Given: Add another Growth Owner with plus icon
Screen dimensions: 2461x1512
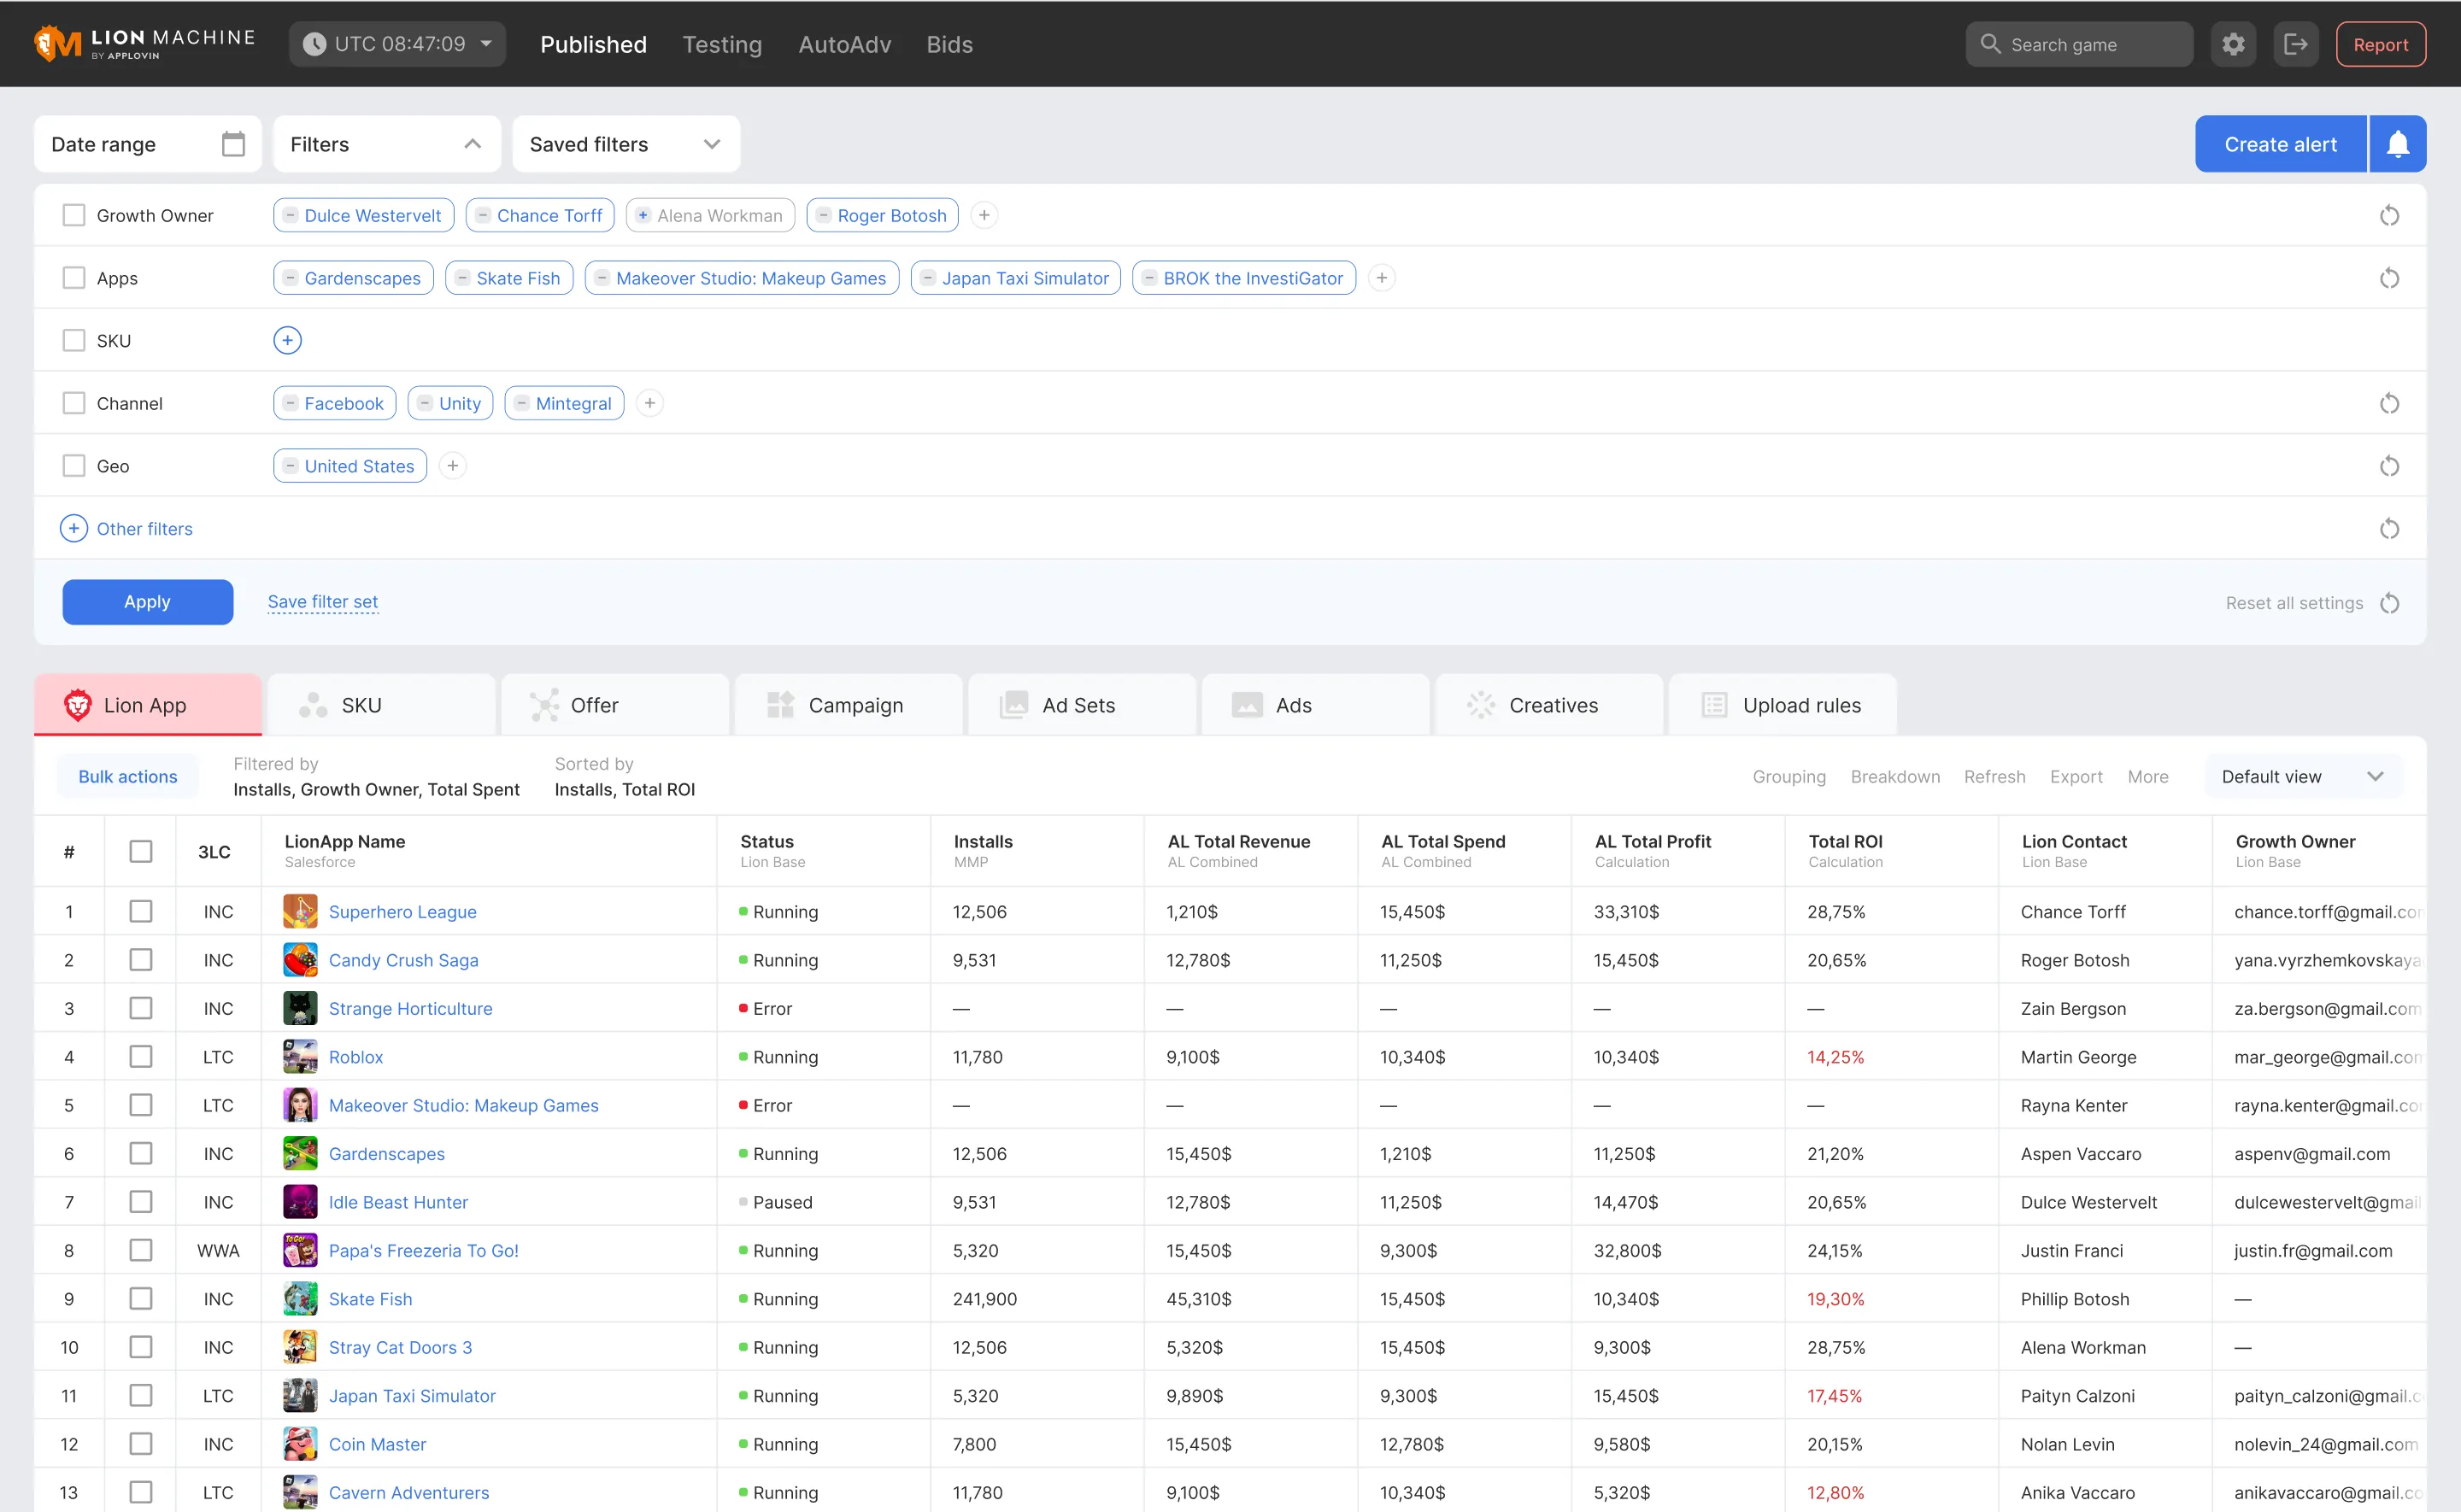Looking at the screenshot, I should click(984, 215).
